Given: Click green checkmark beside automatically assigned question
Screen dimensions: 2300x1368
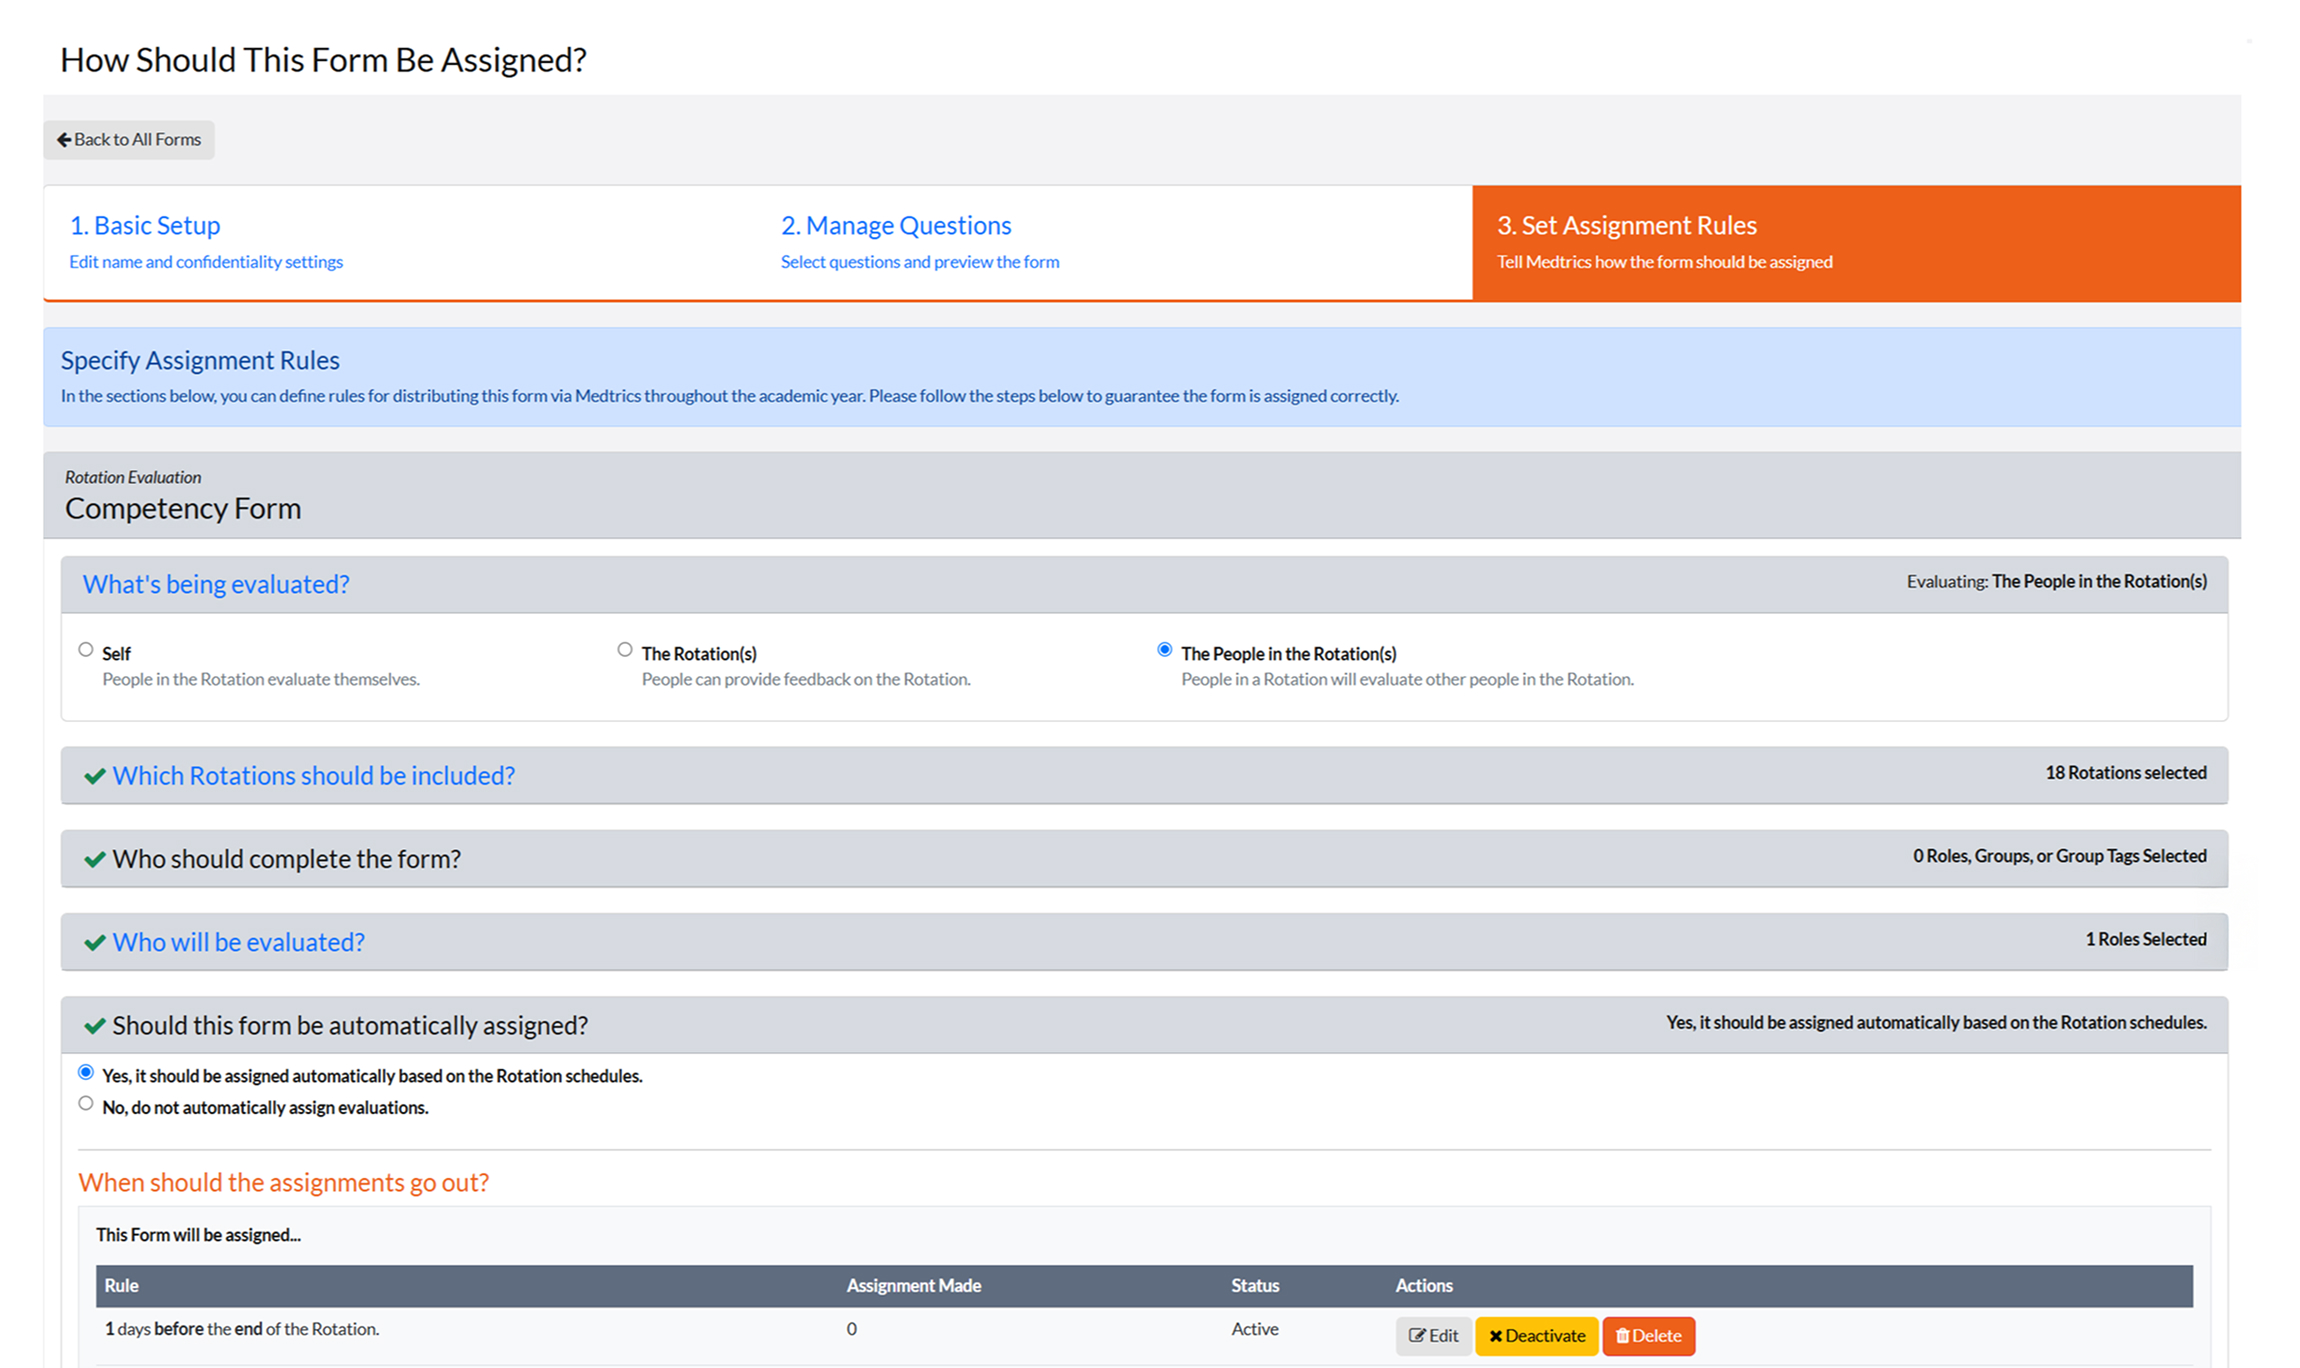Looking at the screenshot, I should 95,1025.
